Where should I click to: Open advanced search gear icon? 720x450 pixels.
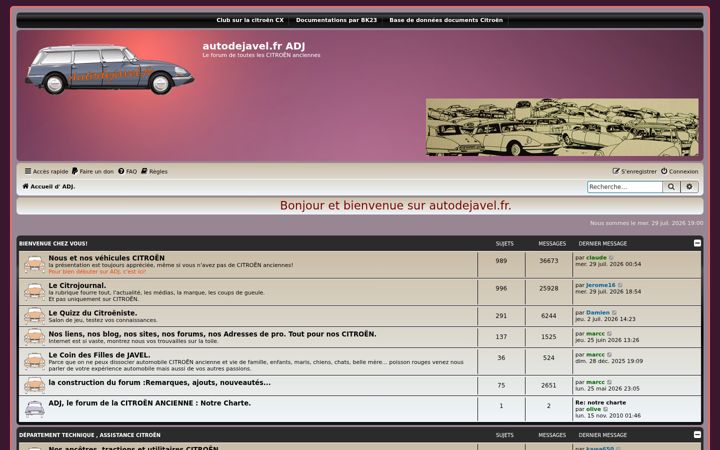pos(689,186)
